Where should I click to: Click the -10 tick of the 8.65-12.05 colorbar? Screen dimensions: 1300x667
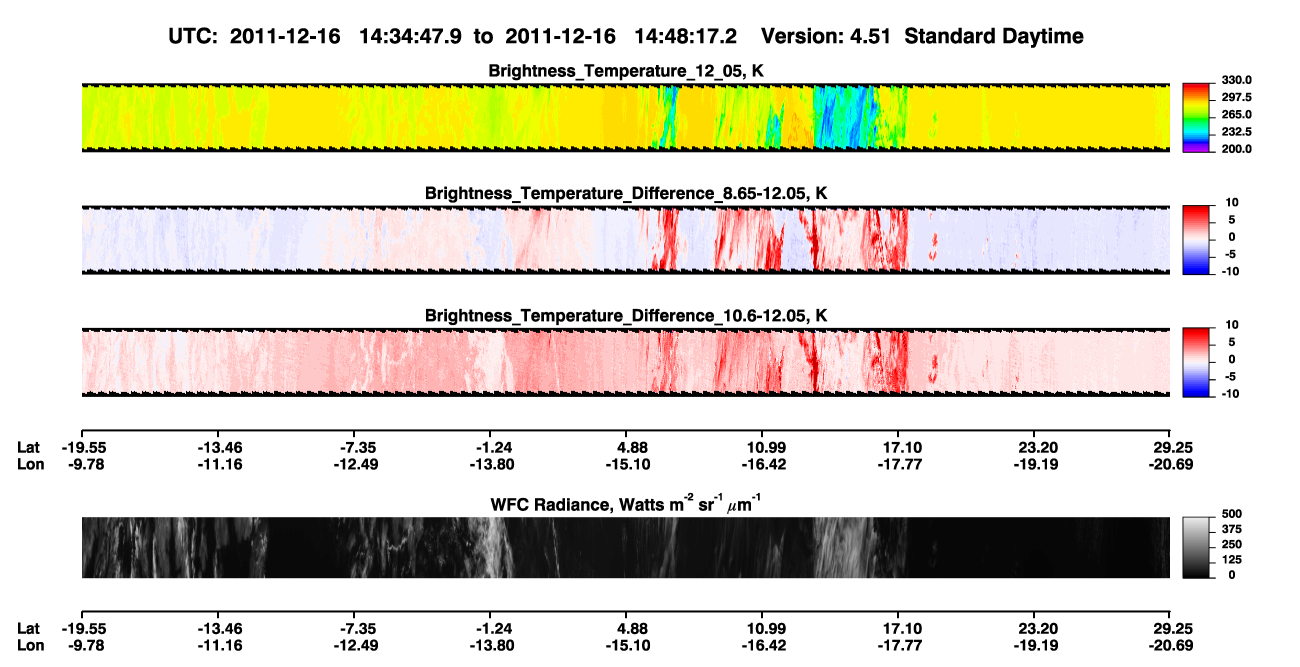[1230, 272]
